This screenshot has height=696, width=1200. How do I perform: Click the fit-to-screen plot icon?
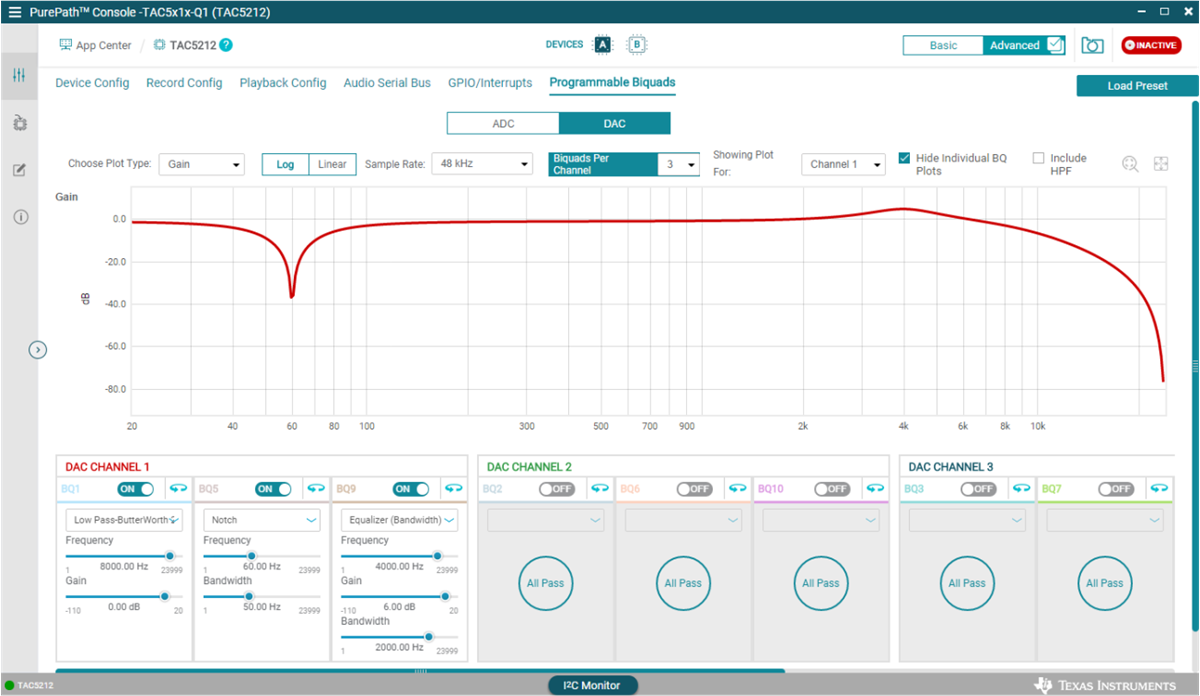click(1161, 164)
